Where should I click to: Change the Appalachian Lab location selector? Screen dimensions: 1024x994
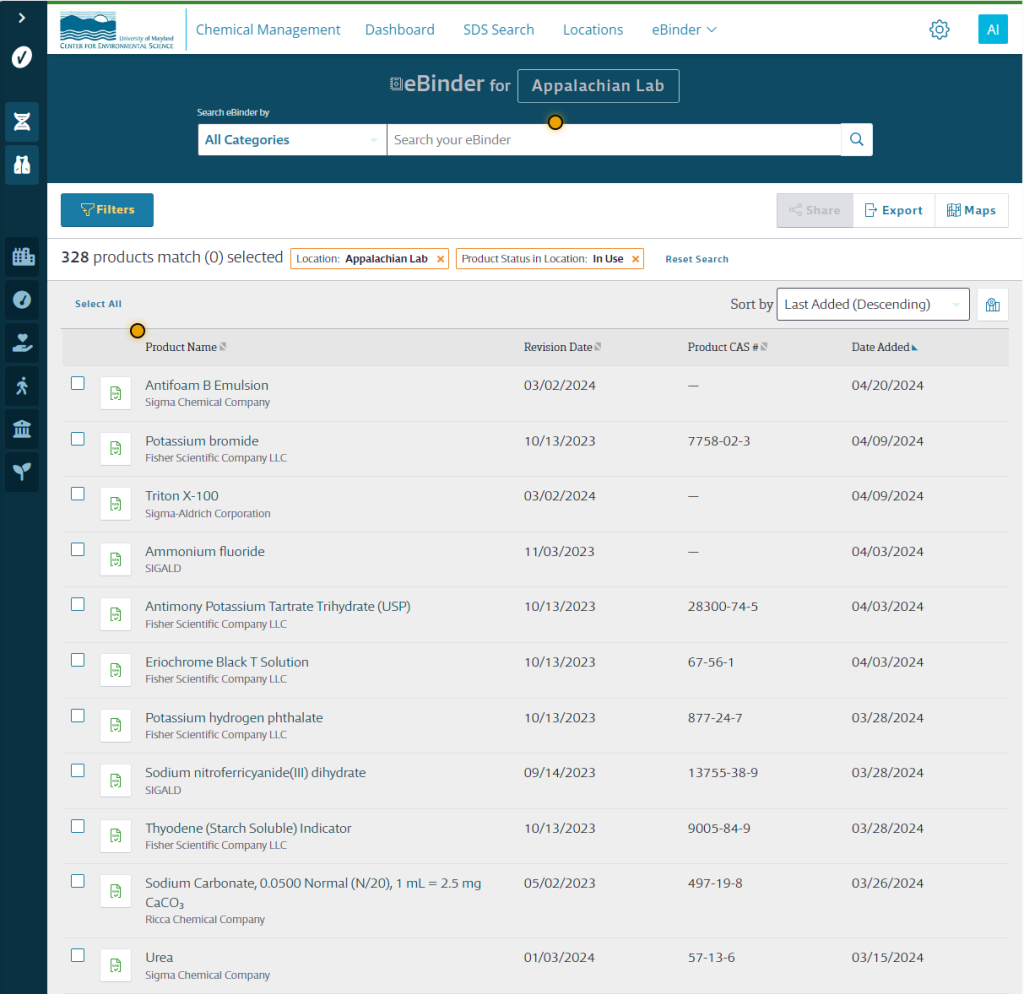(598, 86)
